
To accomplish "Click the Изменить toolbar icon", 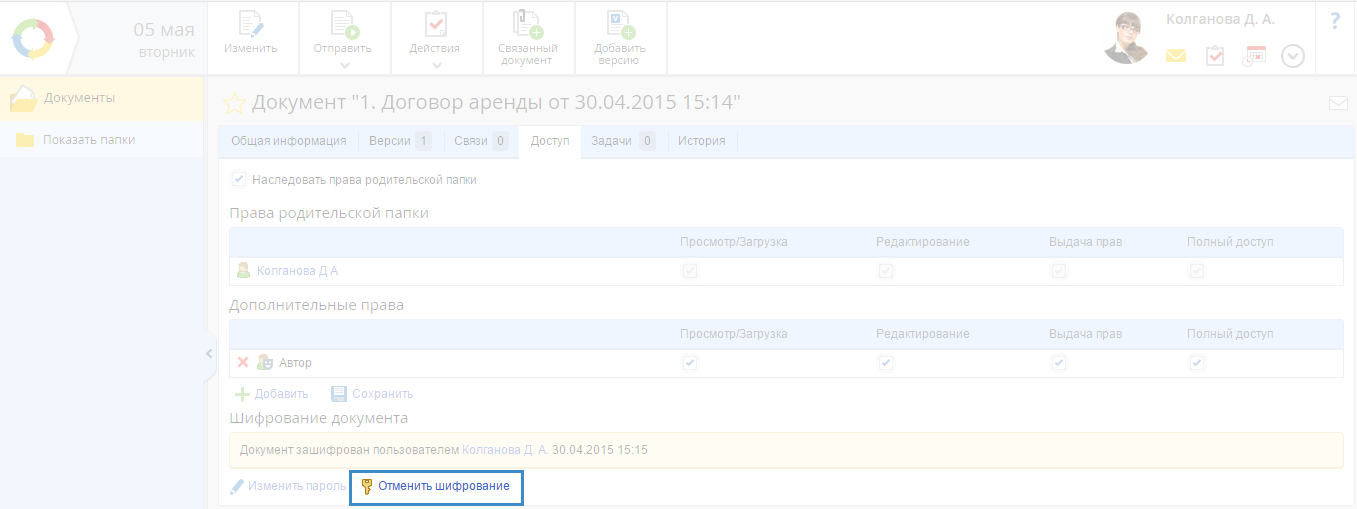I will pos(250,26).
